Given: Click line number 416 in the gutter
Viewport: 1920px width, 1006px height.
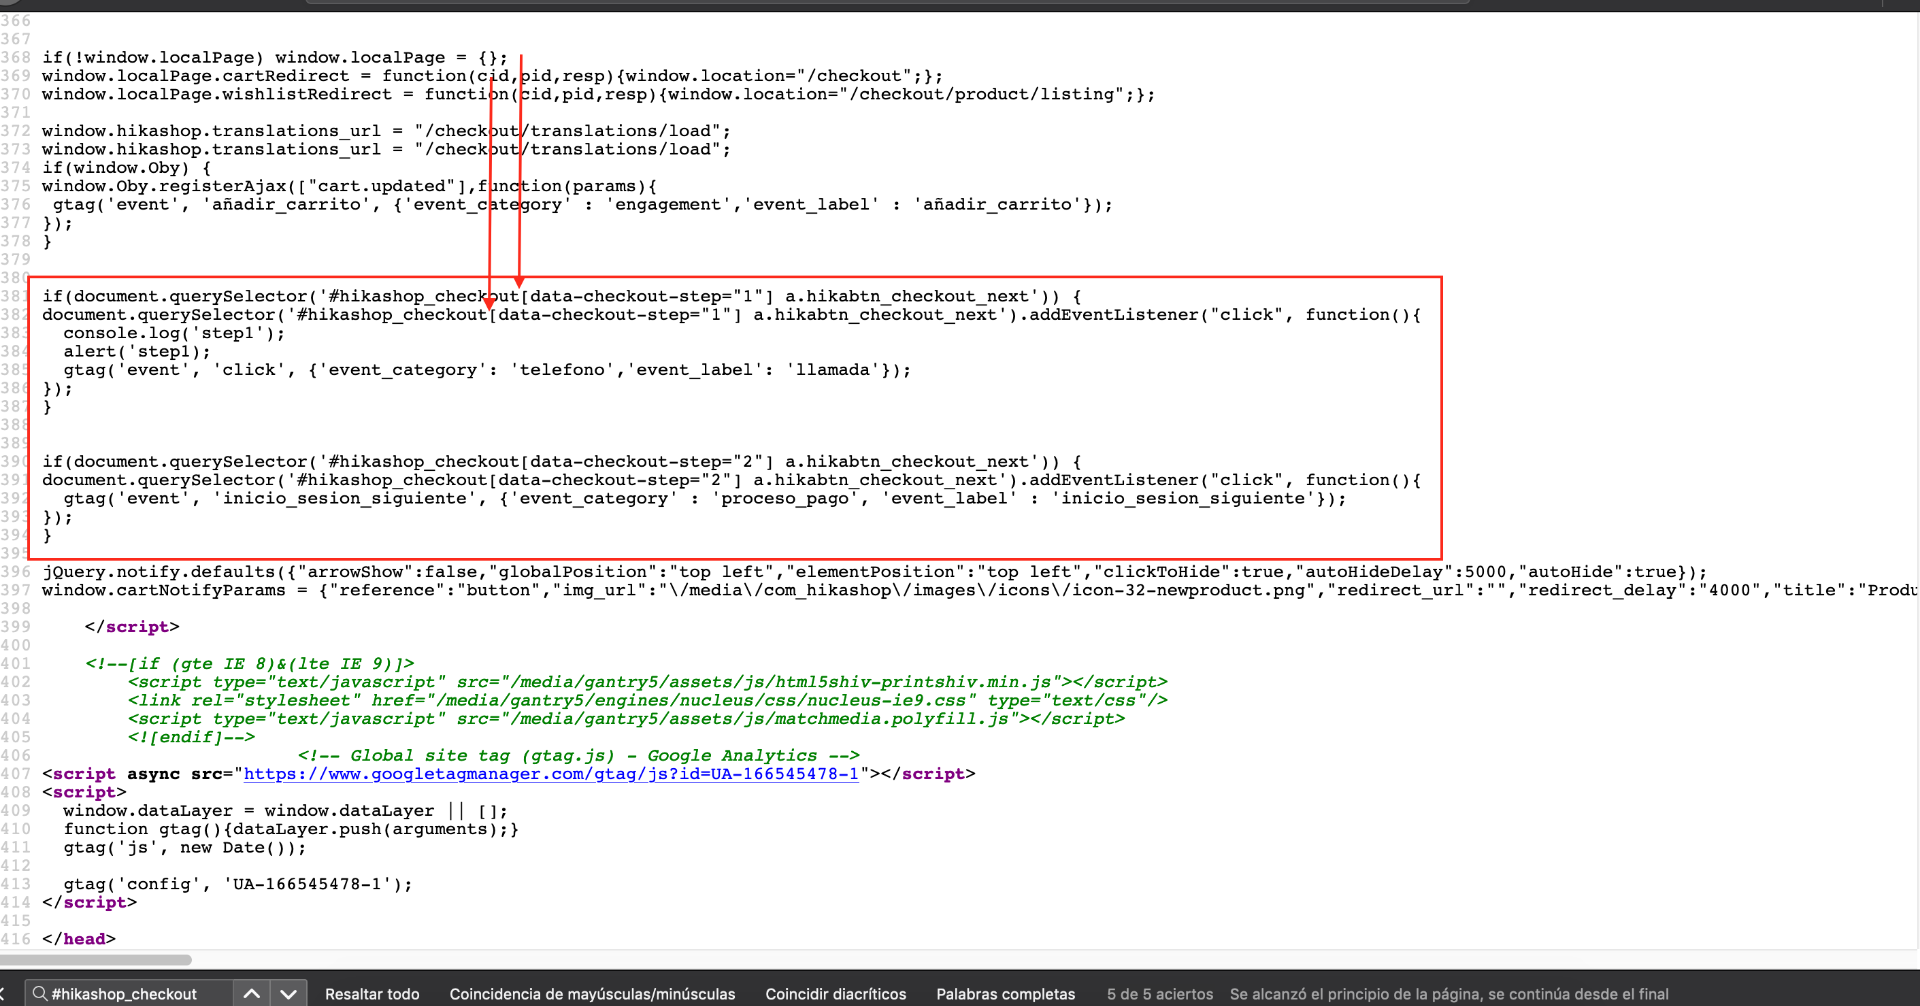Looking at the screenshot, I should pyautogui.click(x=15, y=939).
